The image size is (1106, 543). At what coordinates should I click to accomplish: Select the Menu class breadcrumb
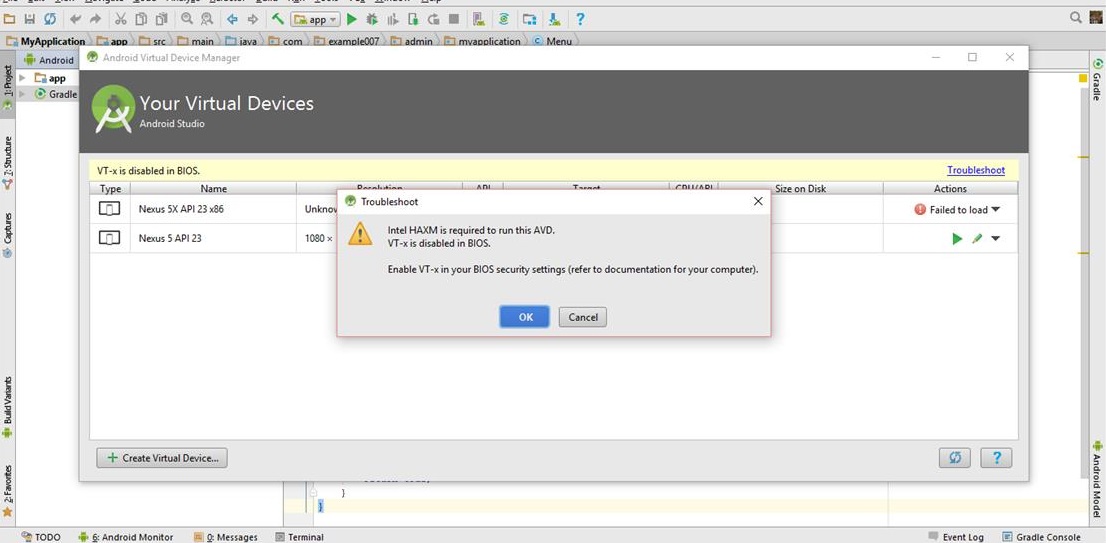click(x=552, y=42)
